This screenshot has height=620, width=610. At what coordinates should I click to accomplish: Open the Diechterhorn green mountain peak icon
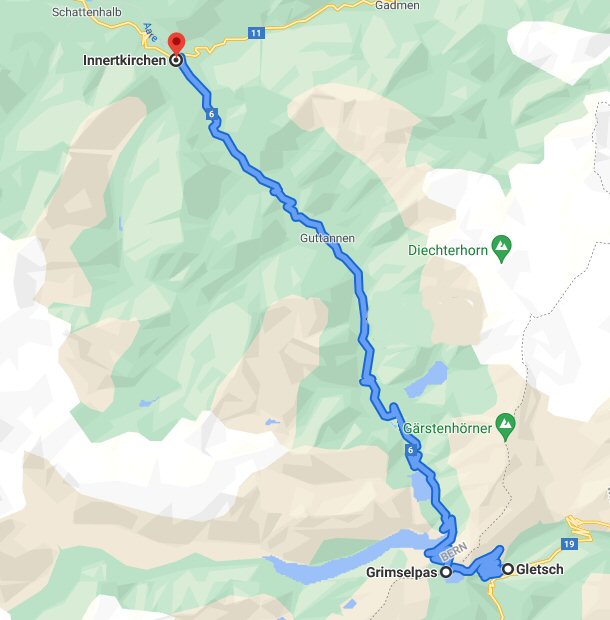(x=502, y=249)
